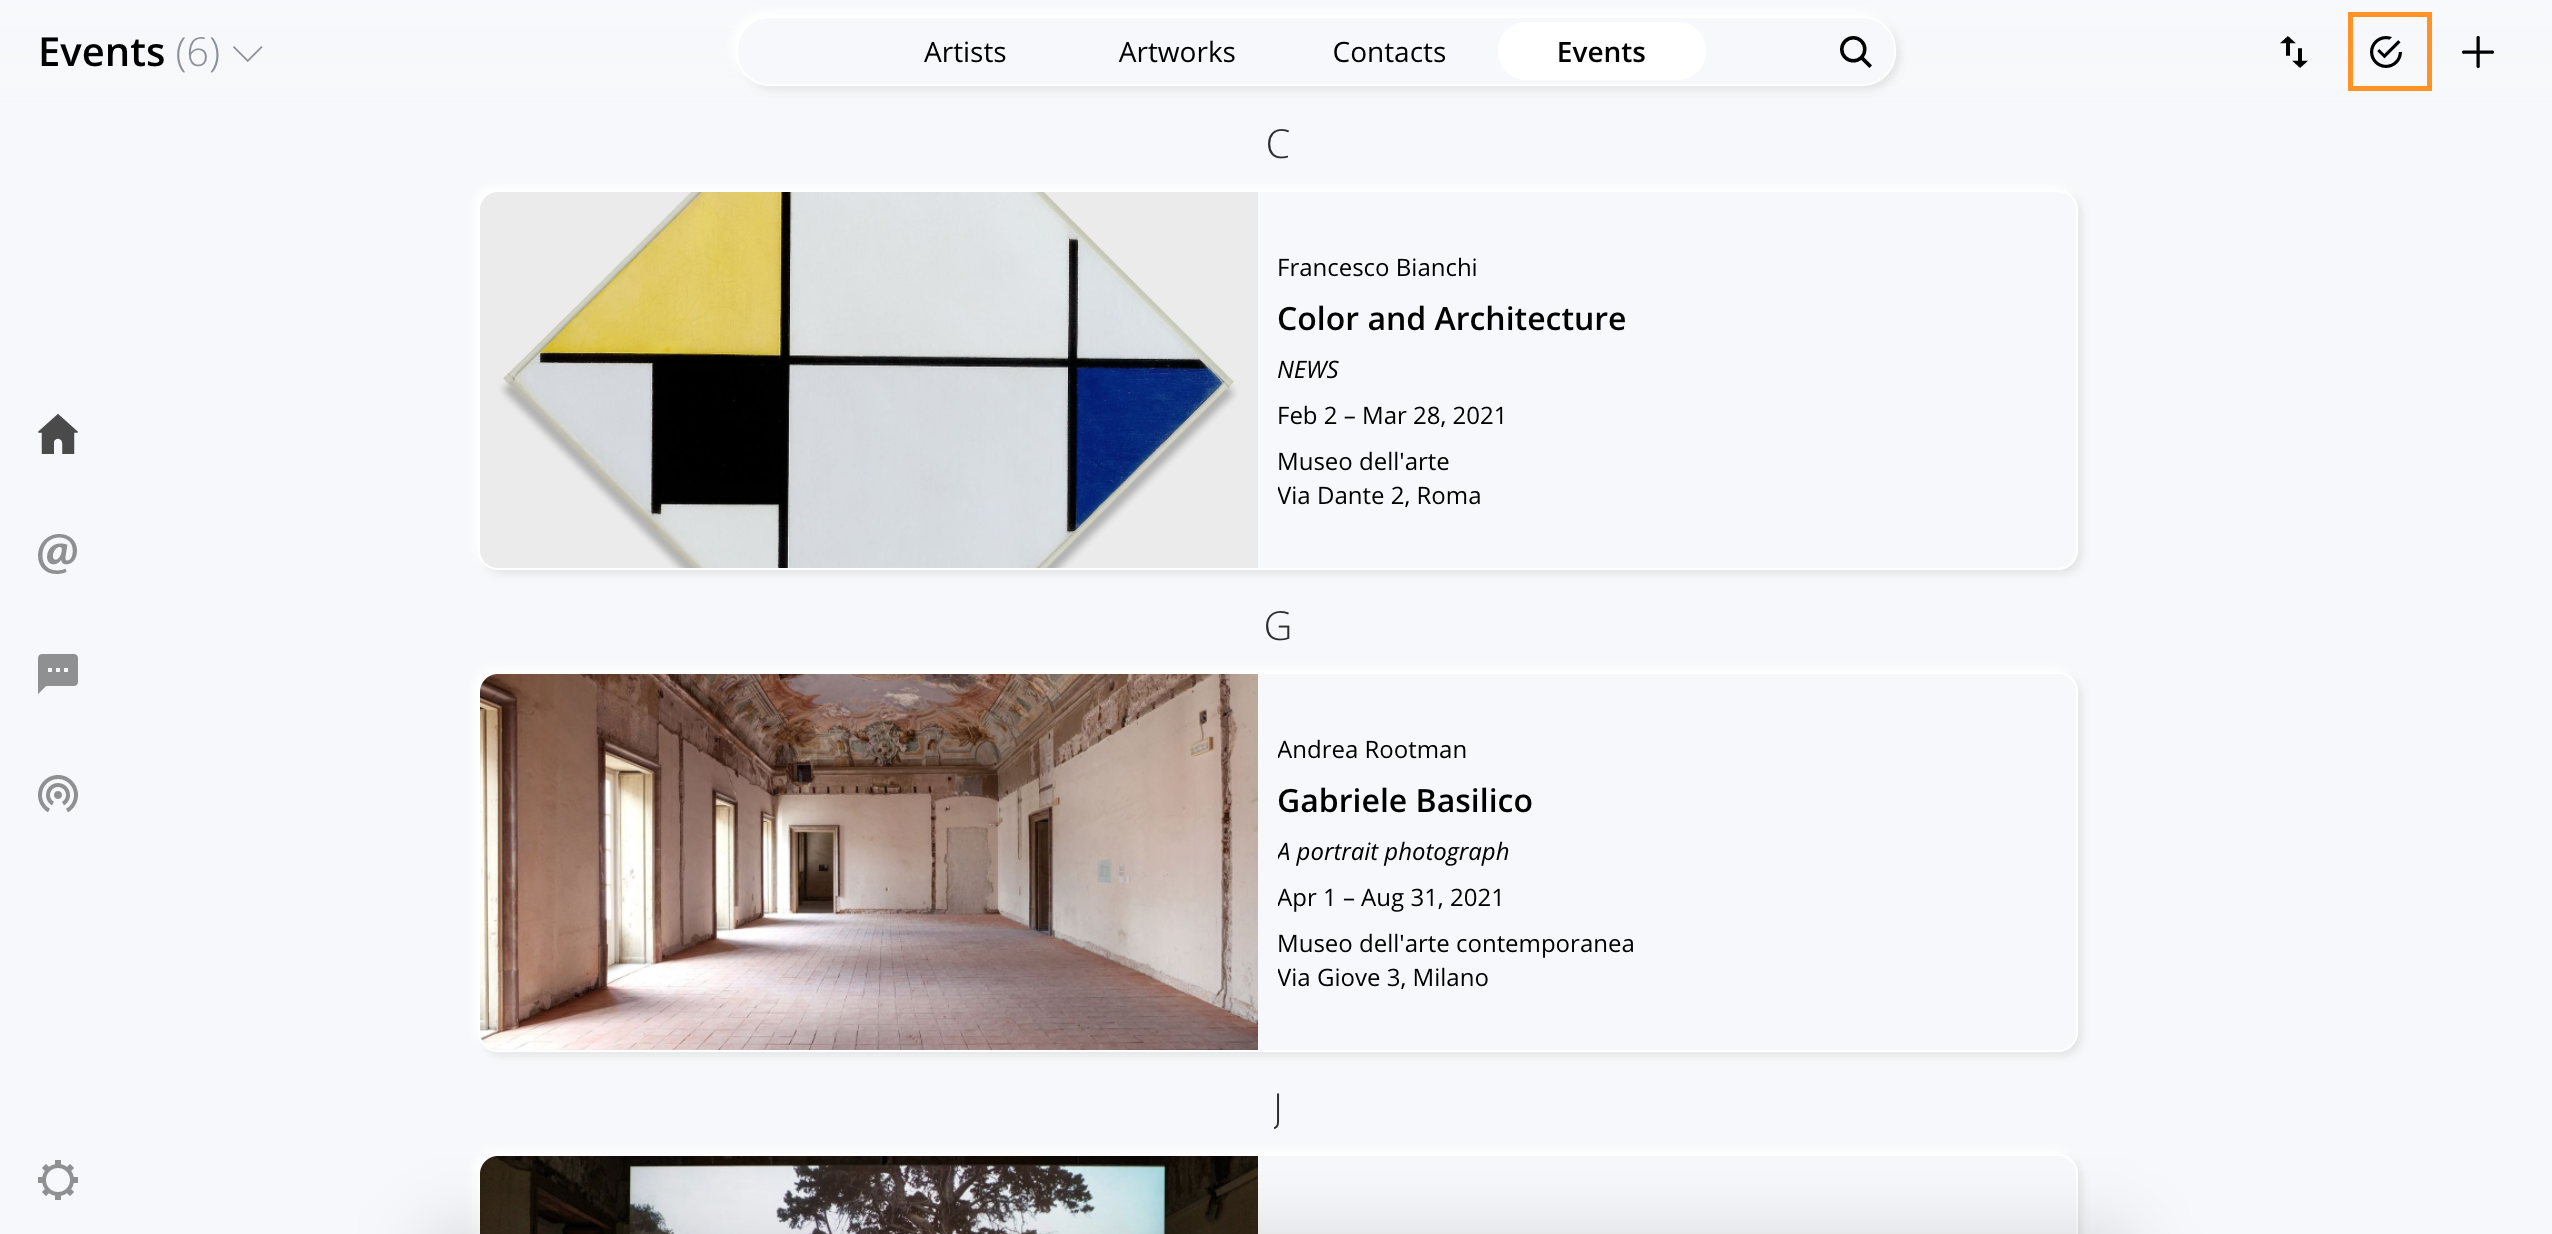Select the Events tab

(1601, 52)
